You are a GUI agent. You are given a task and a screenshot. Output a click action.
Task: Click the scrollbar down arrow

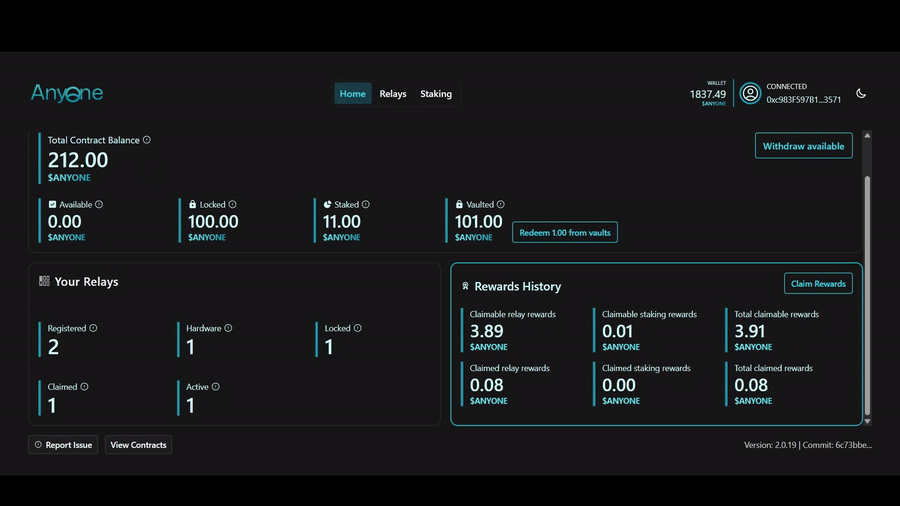pyautogui.click(x=867, y=421)
